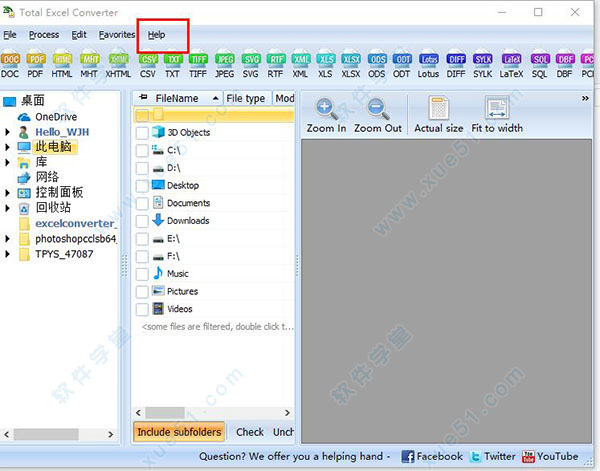Select excelconverter folder in tree
The height and width of the screenshot is (471, 600).
coord(76,223)
